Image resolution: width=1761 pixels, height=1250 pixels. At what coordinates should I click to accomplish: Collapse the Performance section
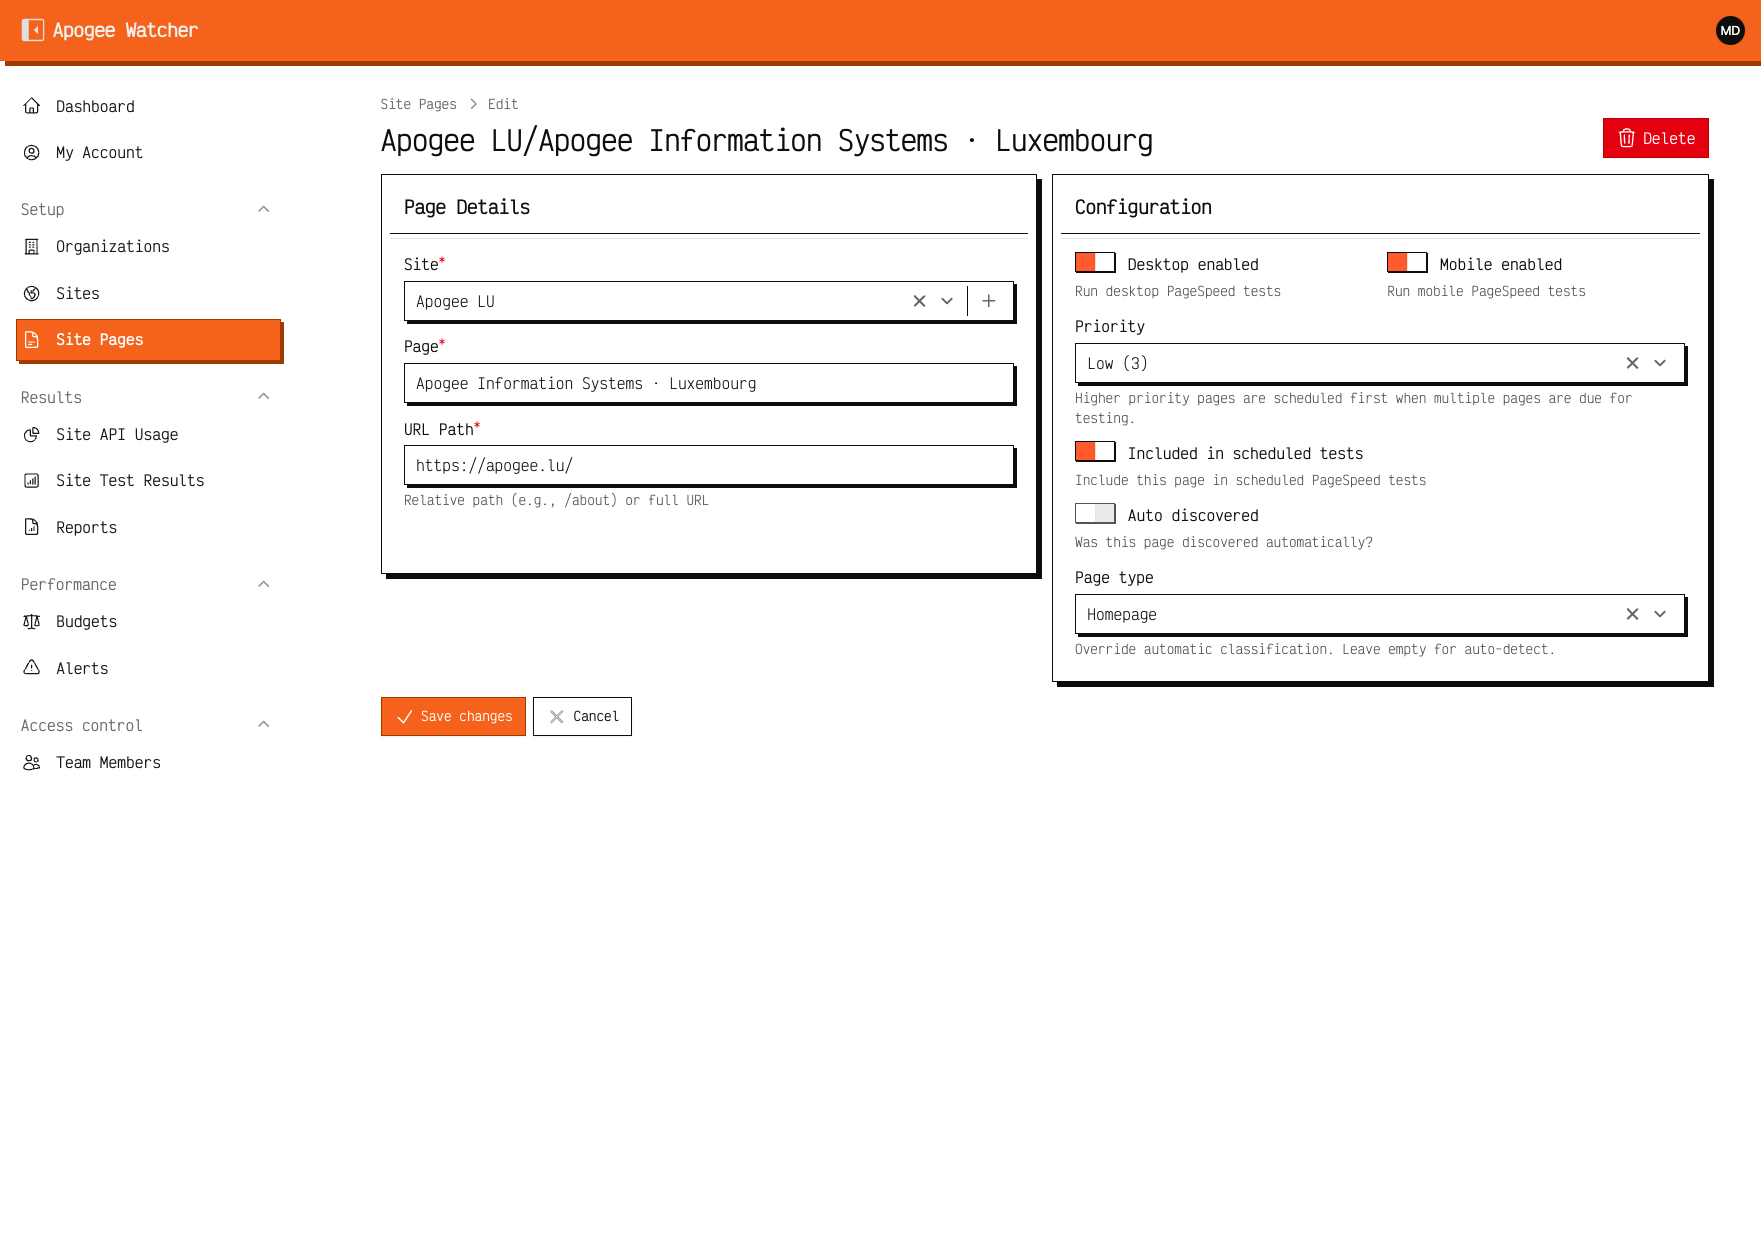(x=264, y=584)
